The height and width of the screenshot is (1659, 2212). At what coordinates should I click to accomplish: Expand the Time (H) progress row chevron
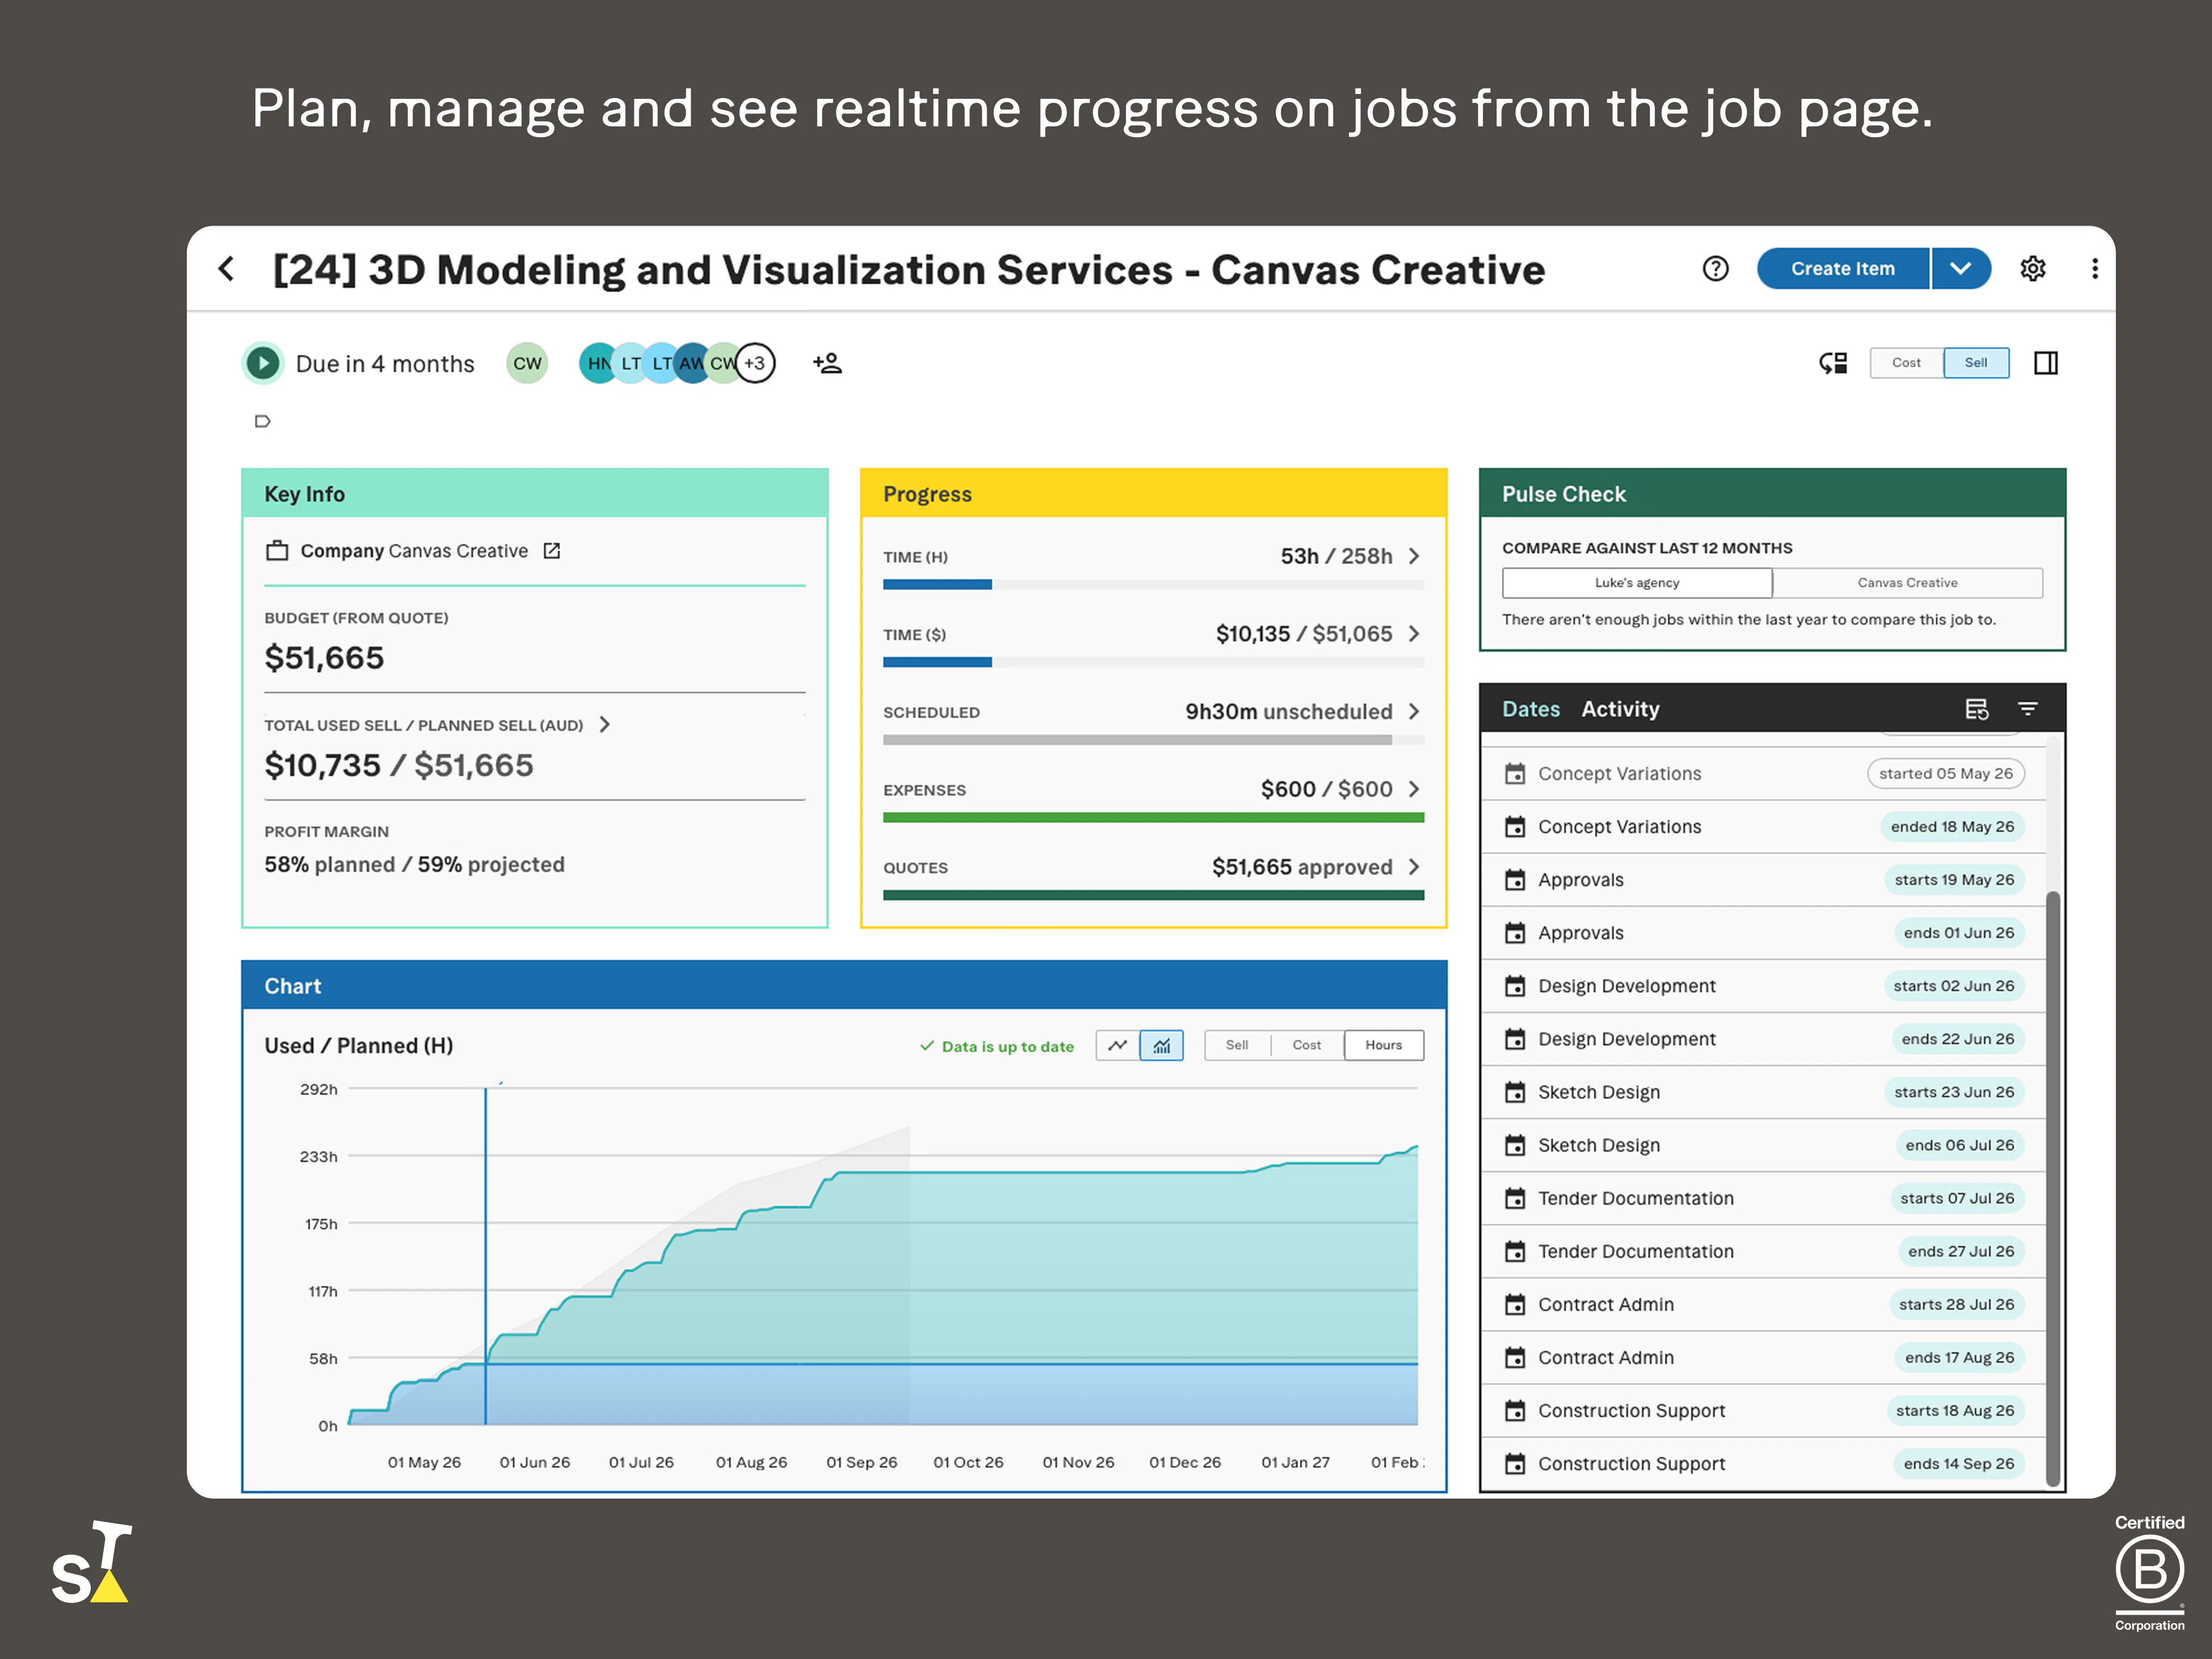[x=1414, y=556]
